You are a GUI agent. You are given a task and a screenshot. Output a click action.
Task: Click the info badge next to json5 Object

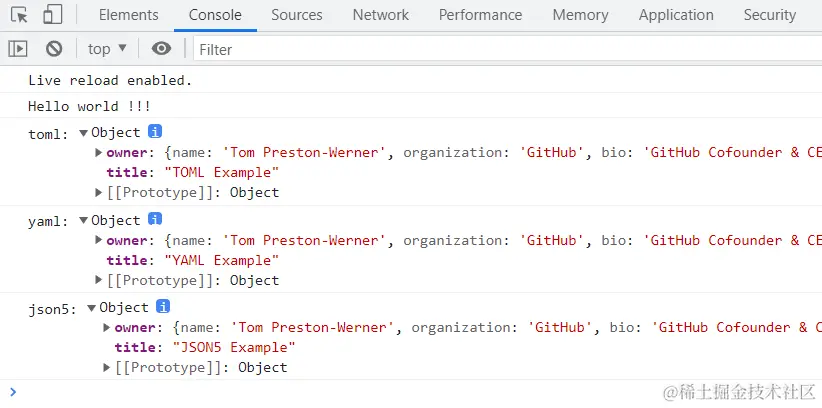163,307
